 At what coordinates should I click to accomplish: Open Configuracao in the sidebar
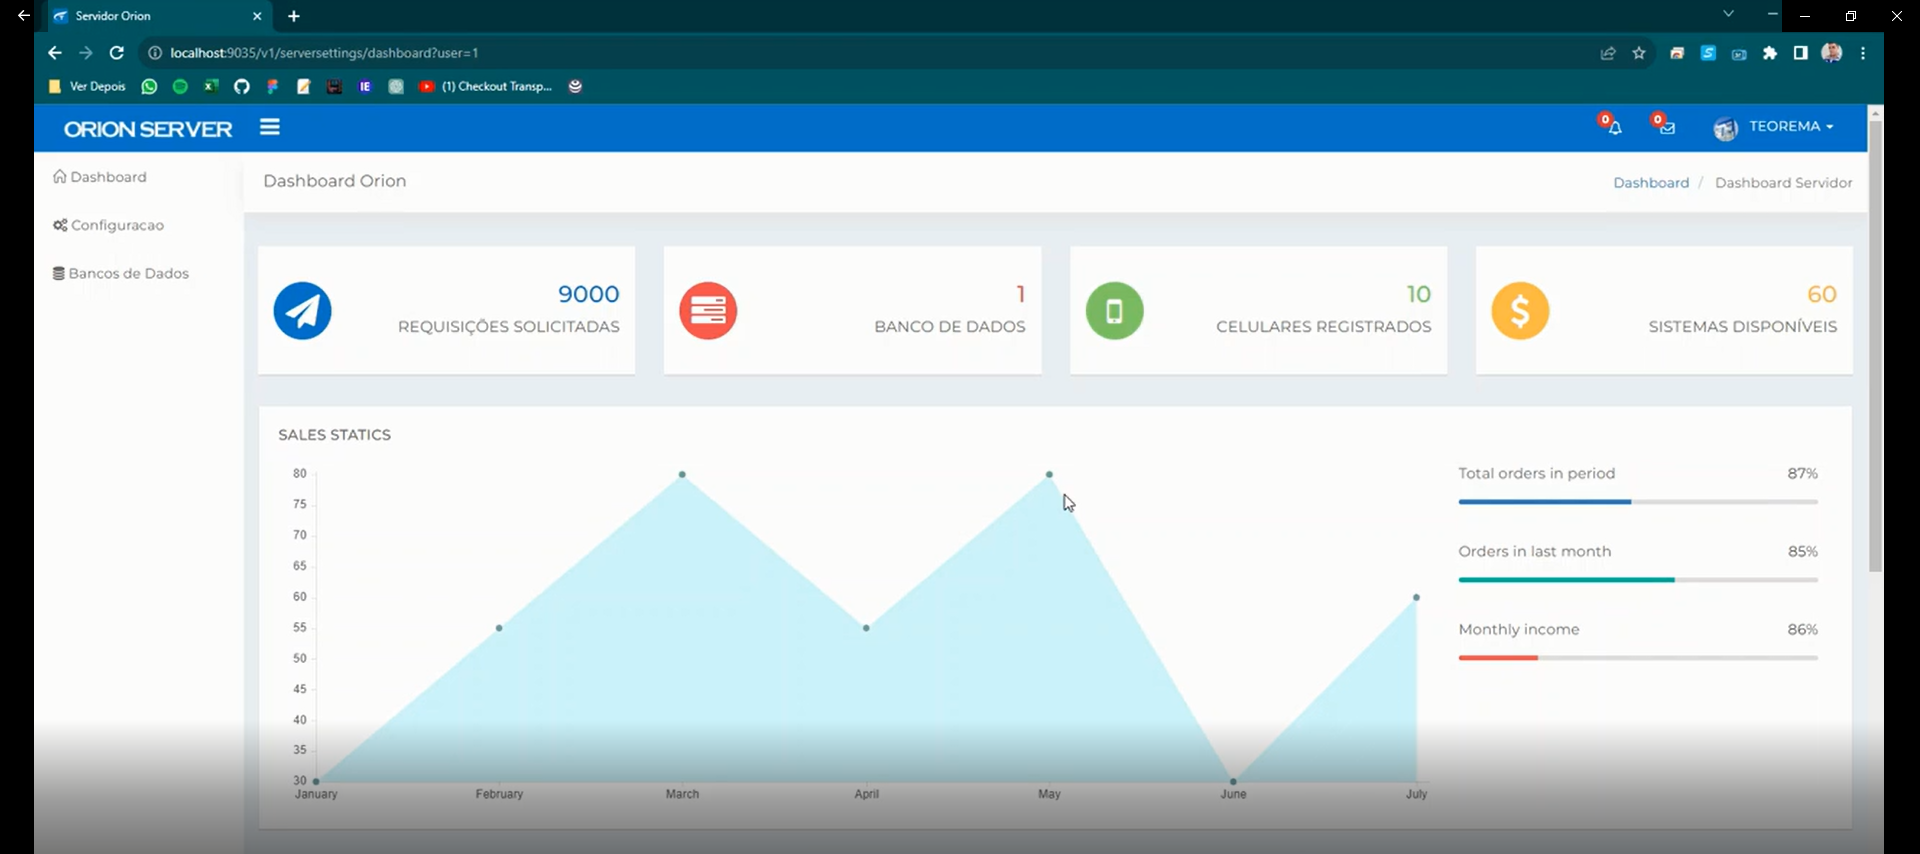pyautogui.click(x=109, y=225)
